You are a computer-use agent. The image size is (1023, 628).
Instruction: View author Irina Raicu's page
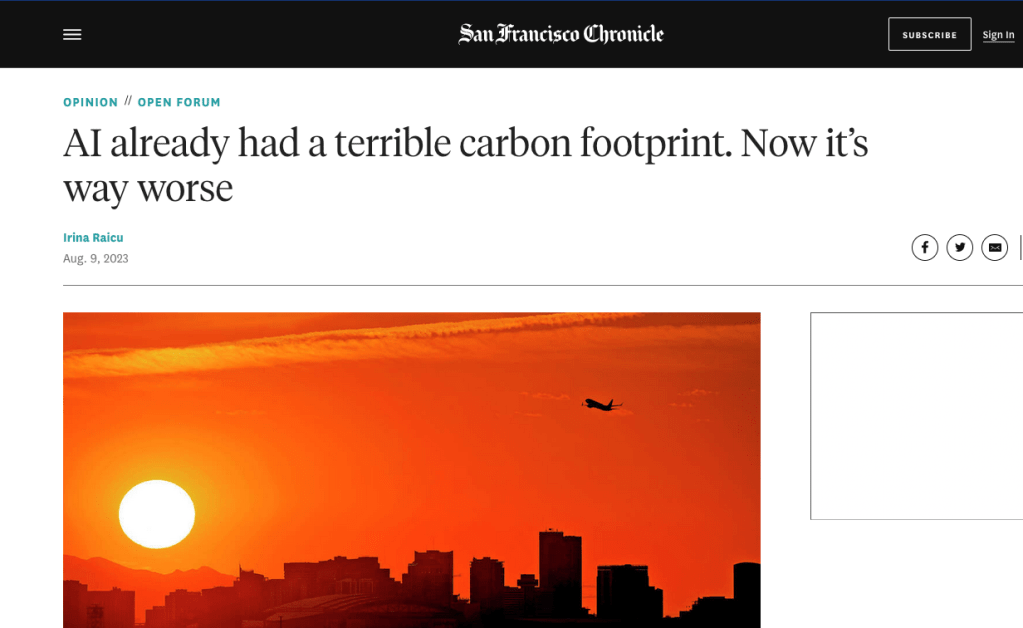pyautogui.click(x=93, y=238)
